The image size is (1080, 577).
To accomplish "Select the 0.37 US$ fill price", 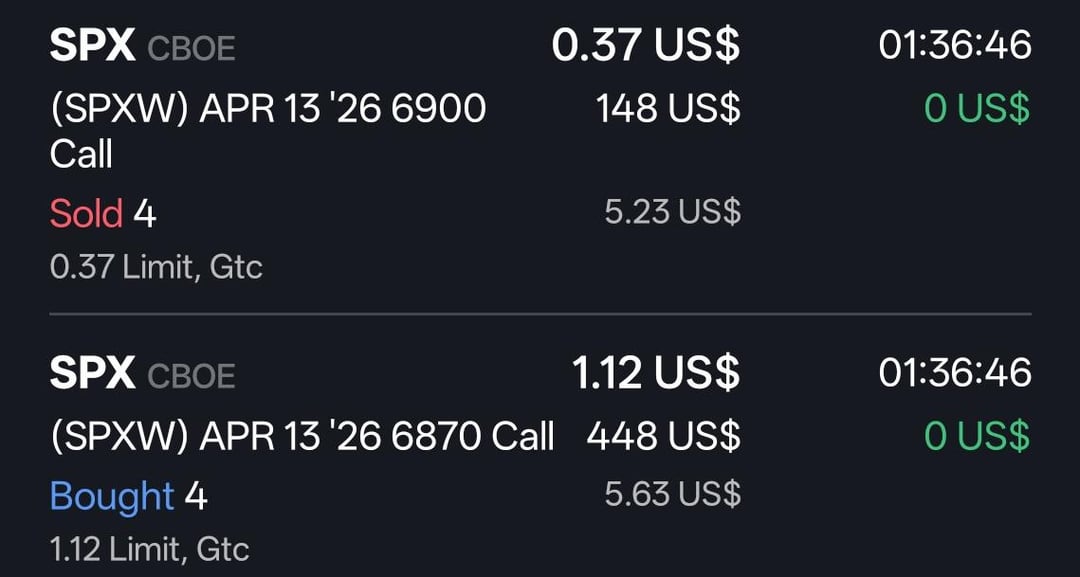I will 646,46.
